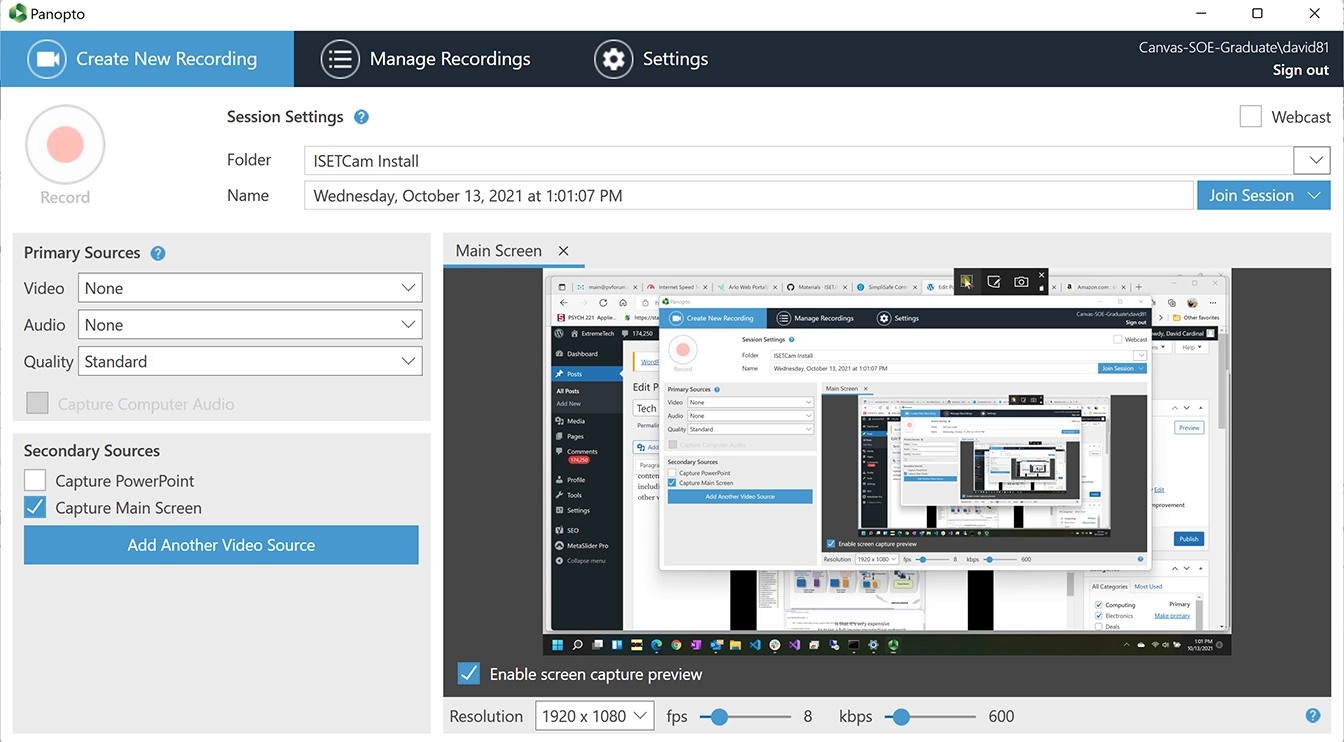Click the Session Settings heading
Viewport: 1344px width, 742px height.
tap(285, 117)
